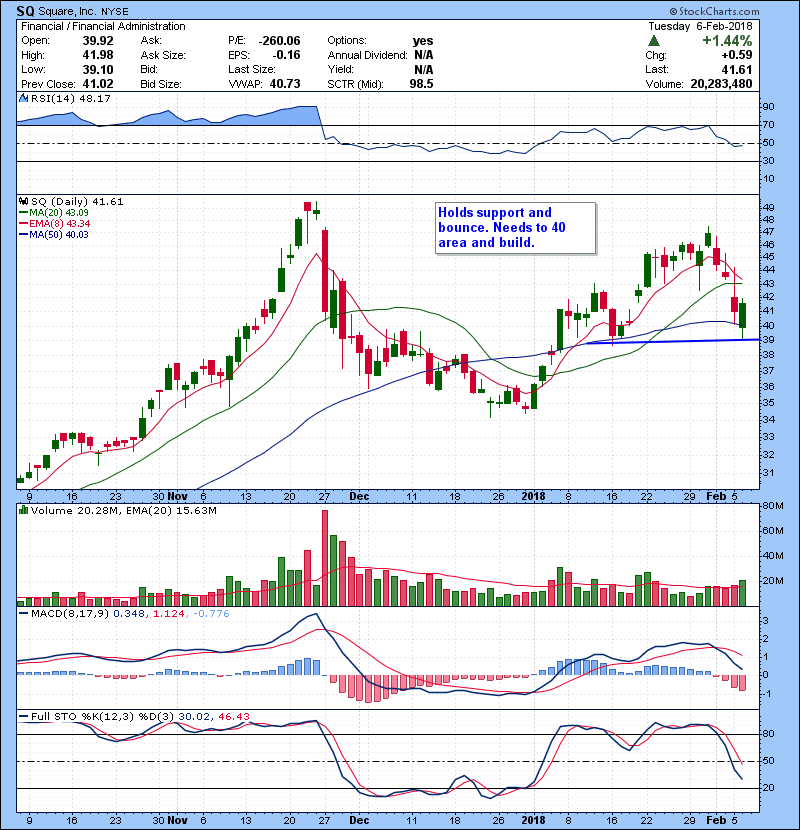800x830 pixels.
Task: Click the NYSE exchange label
Action: click(115, 12)
